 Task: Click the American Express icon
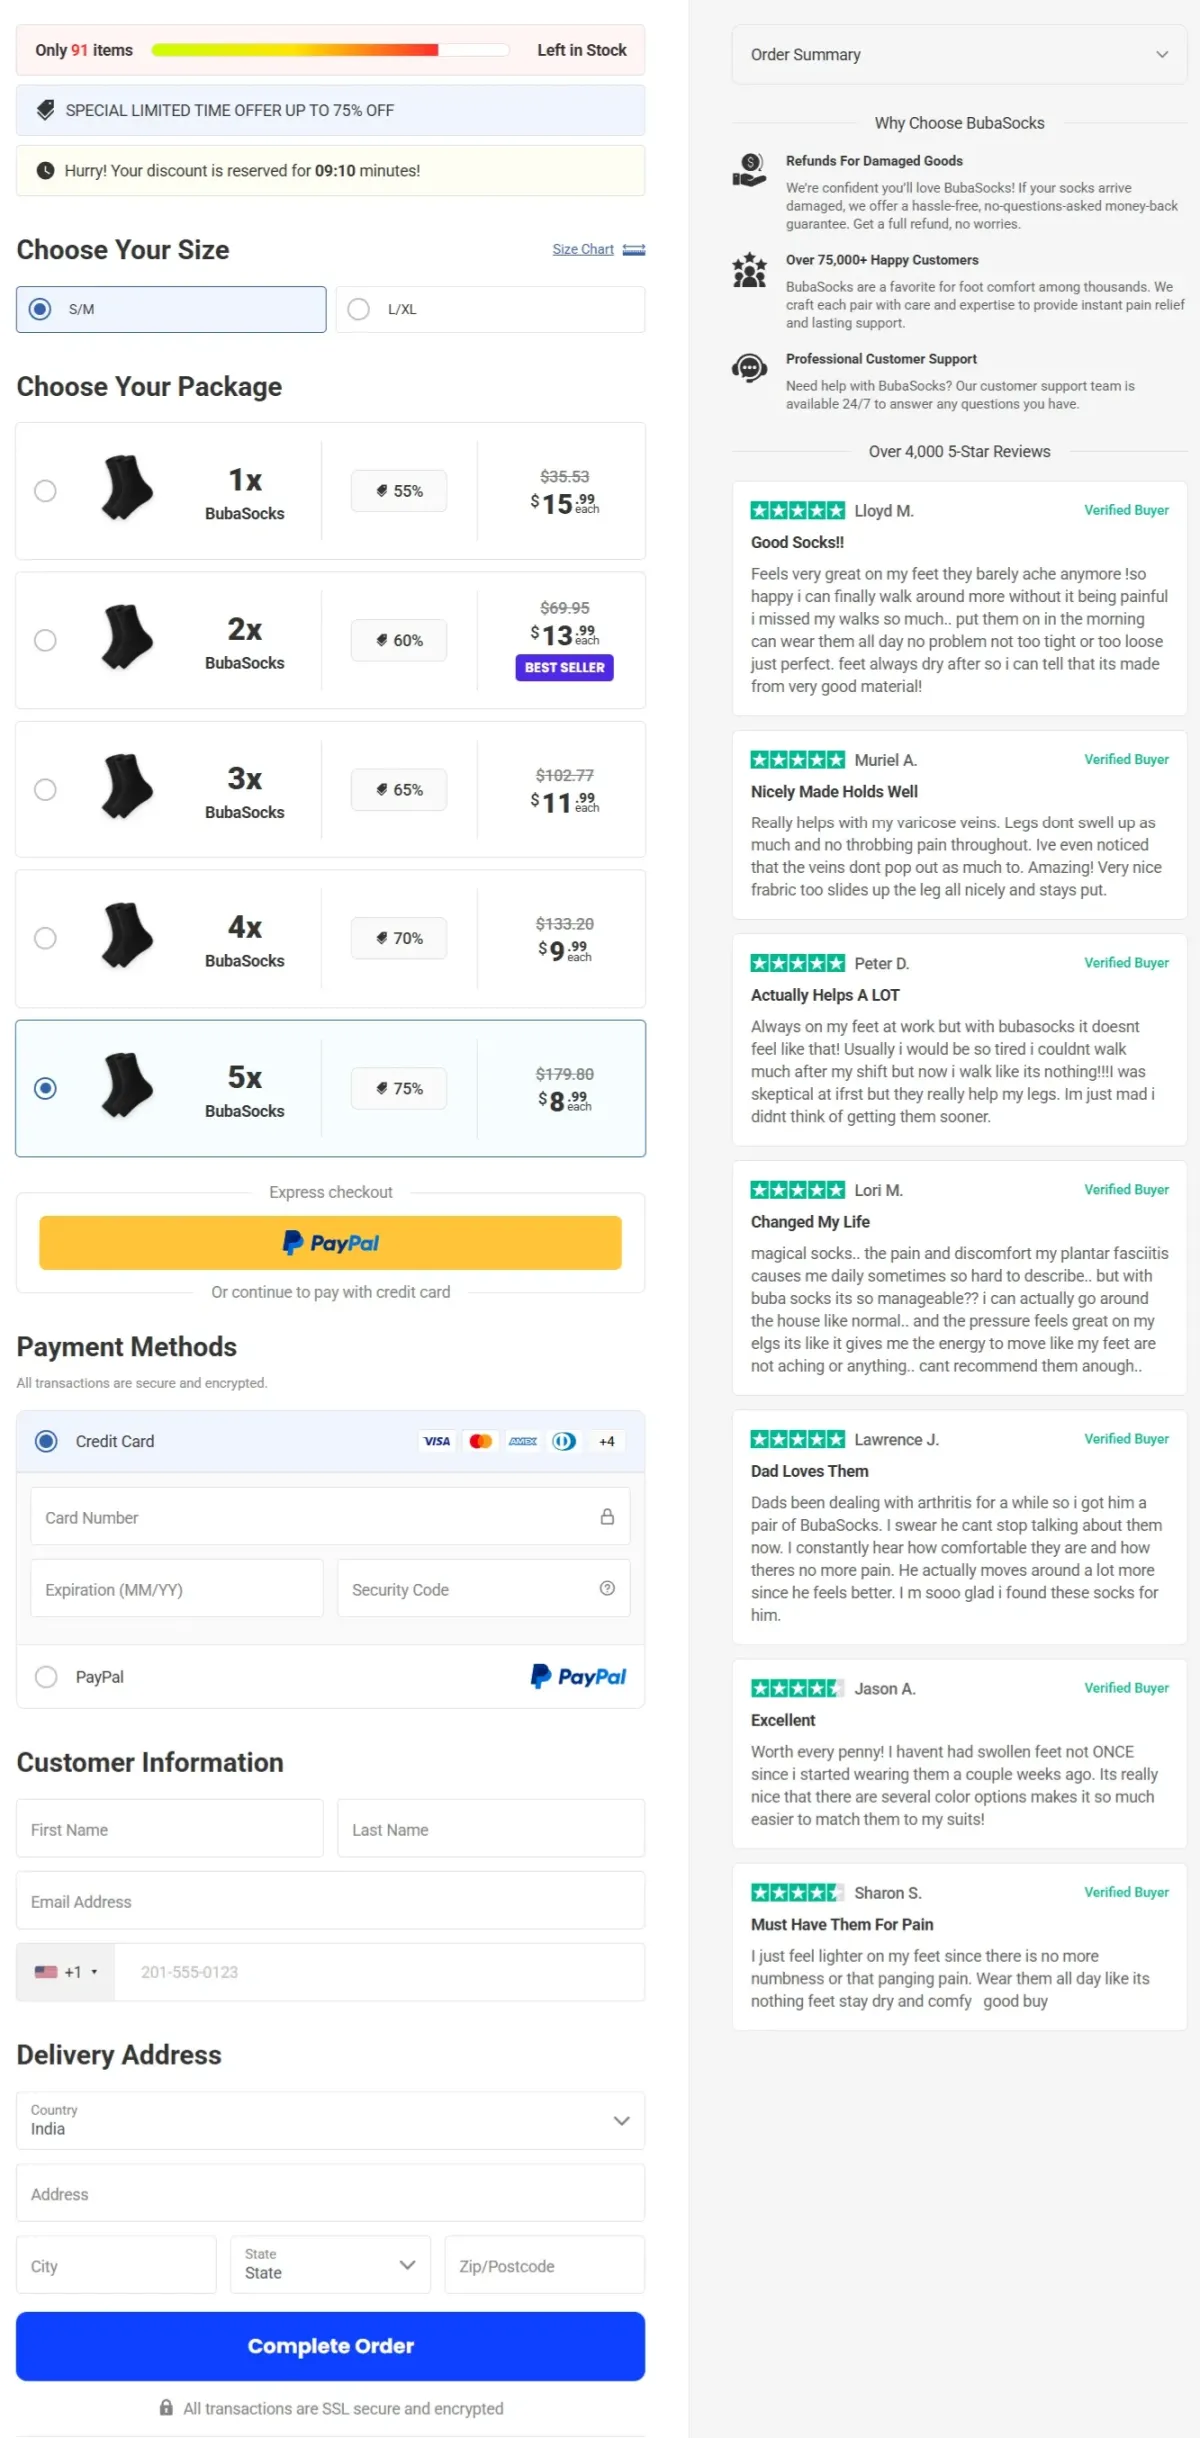[522, 1441]
